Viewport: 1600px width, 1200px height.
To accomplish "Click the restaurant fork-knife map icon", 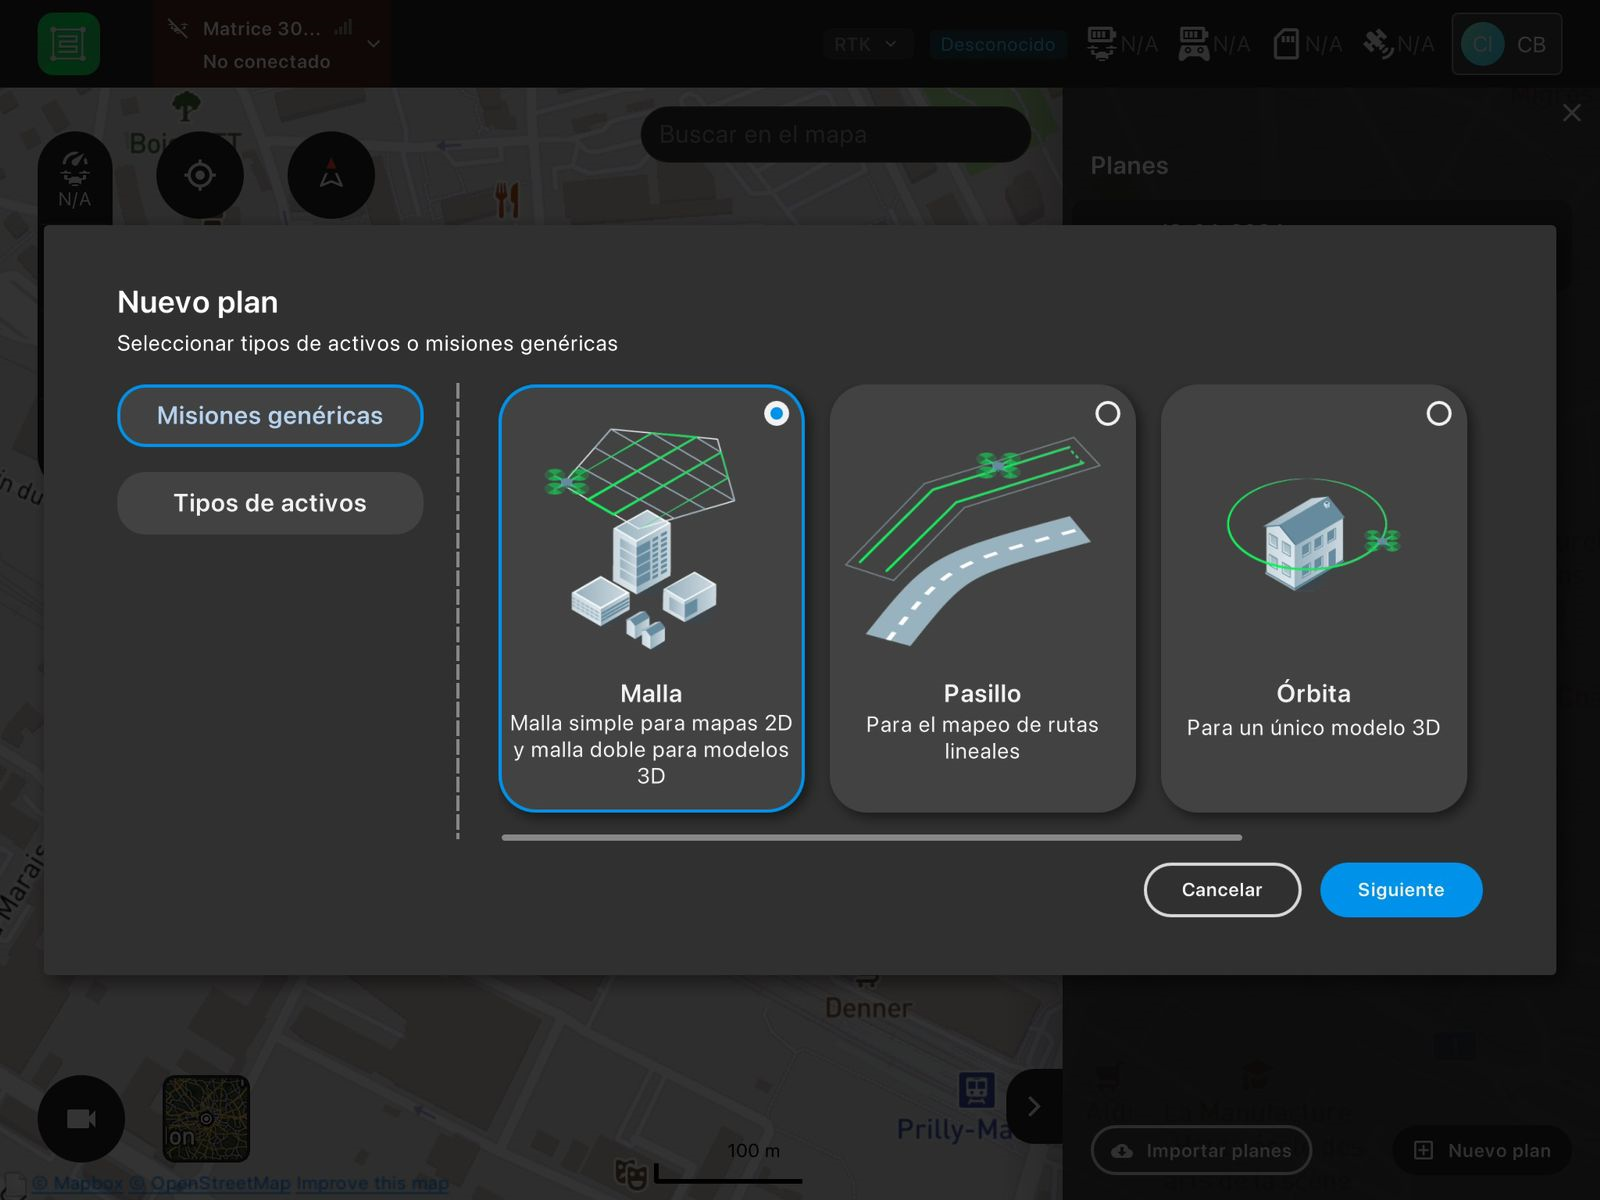I will click(x=507, y=200).
